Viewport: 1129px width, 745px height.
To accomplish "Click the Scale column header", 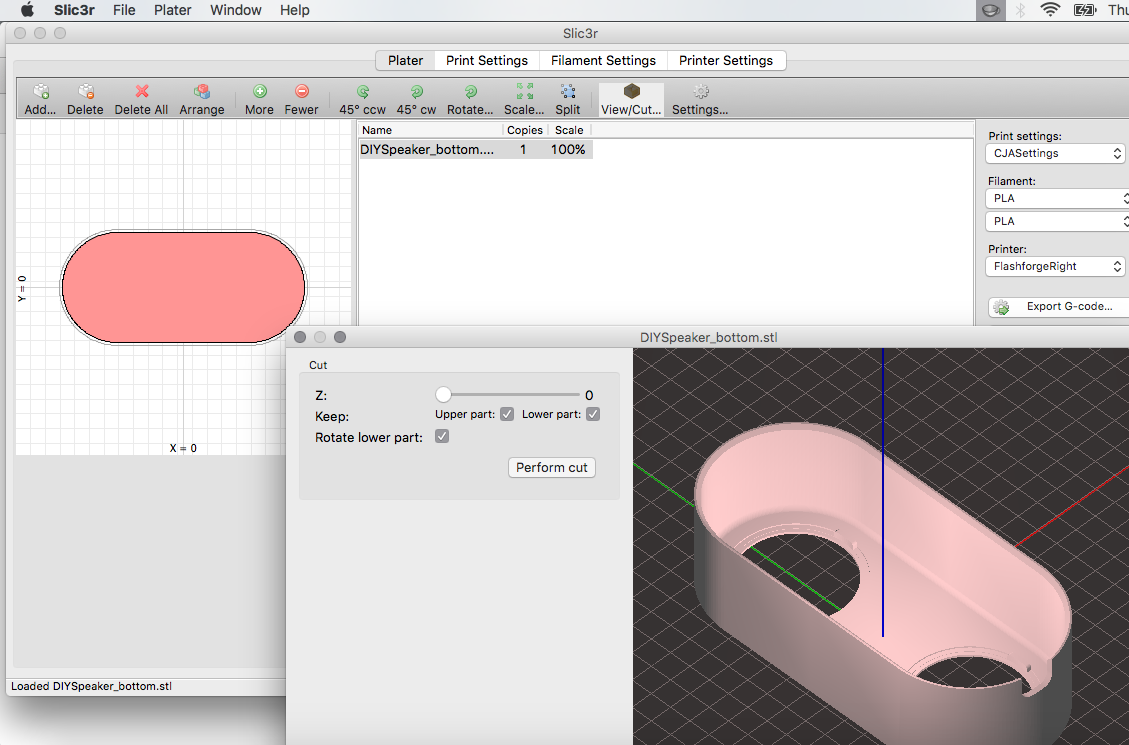I will pos(569,130).
